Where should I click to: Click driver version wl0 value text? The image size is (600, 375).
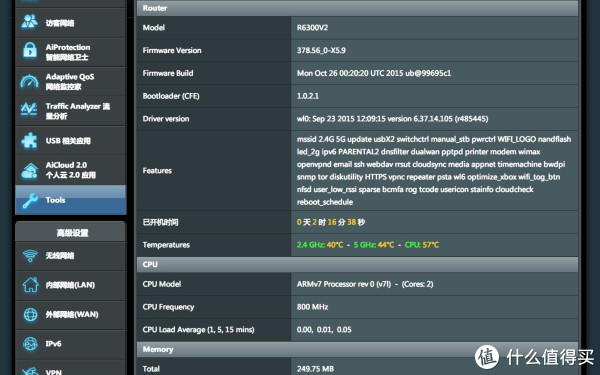392,119
